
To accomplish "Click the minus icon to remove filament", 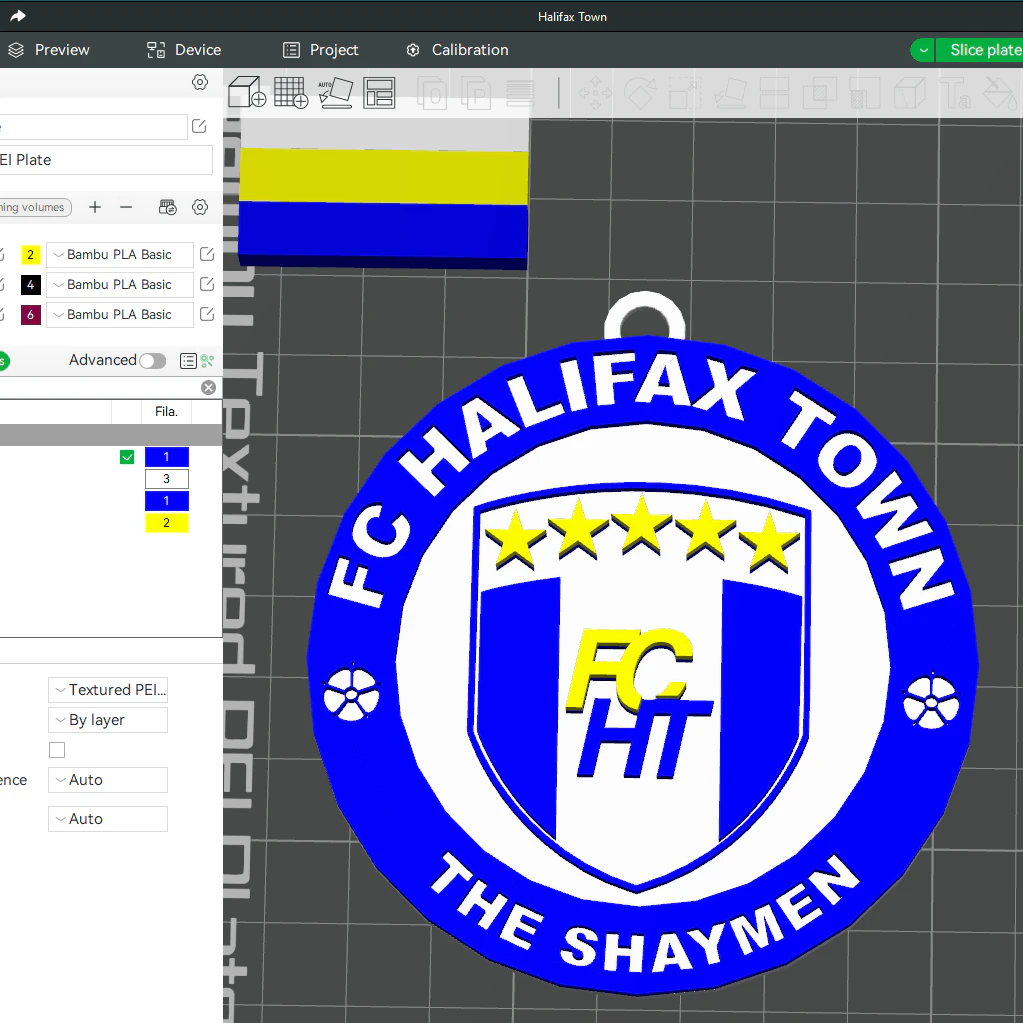I will coord(126,207).
